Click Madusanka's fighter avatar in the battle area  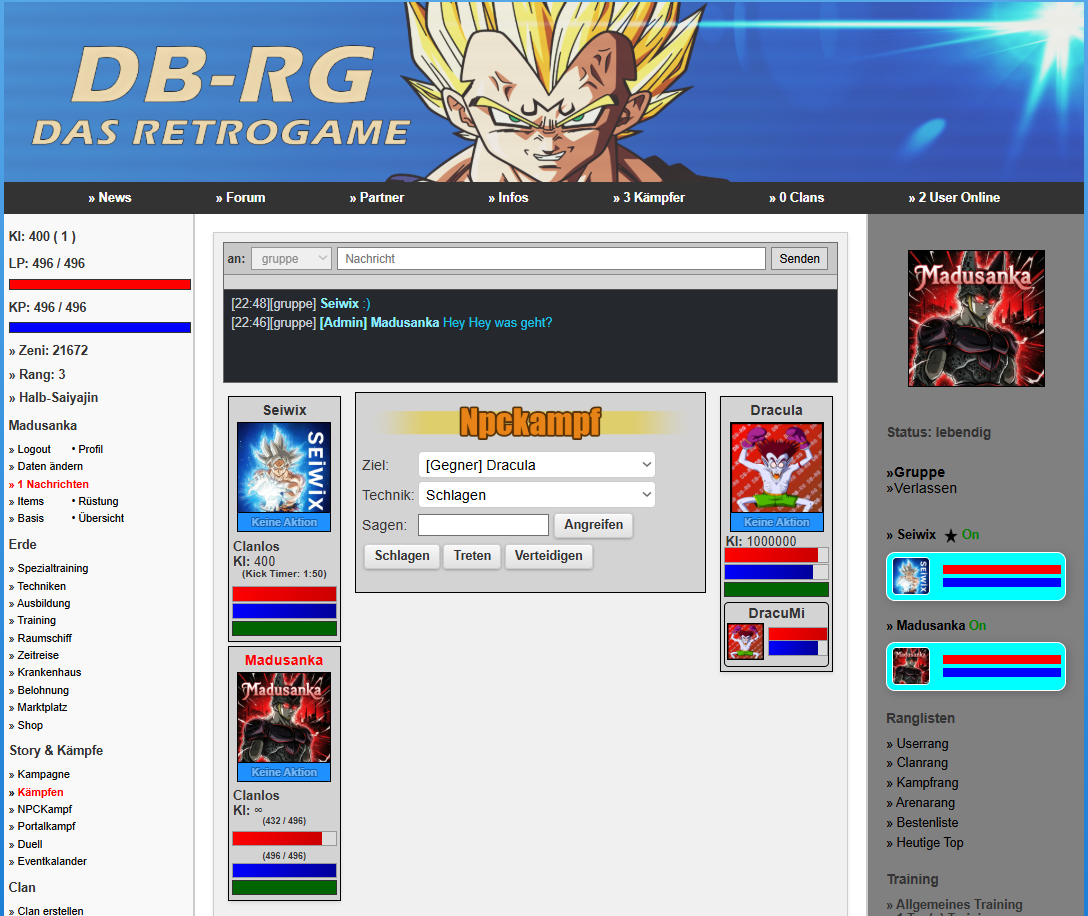tap(284, 718)
